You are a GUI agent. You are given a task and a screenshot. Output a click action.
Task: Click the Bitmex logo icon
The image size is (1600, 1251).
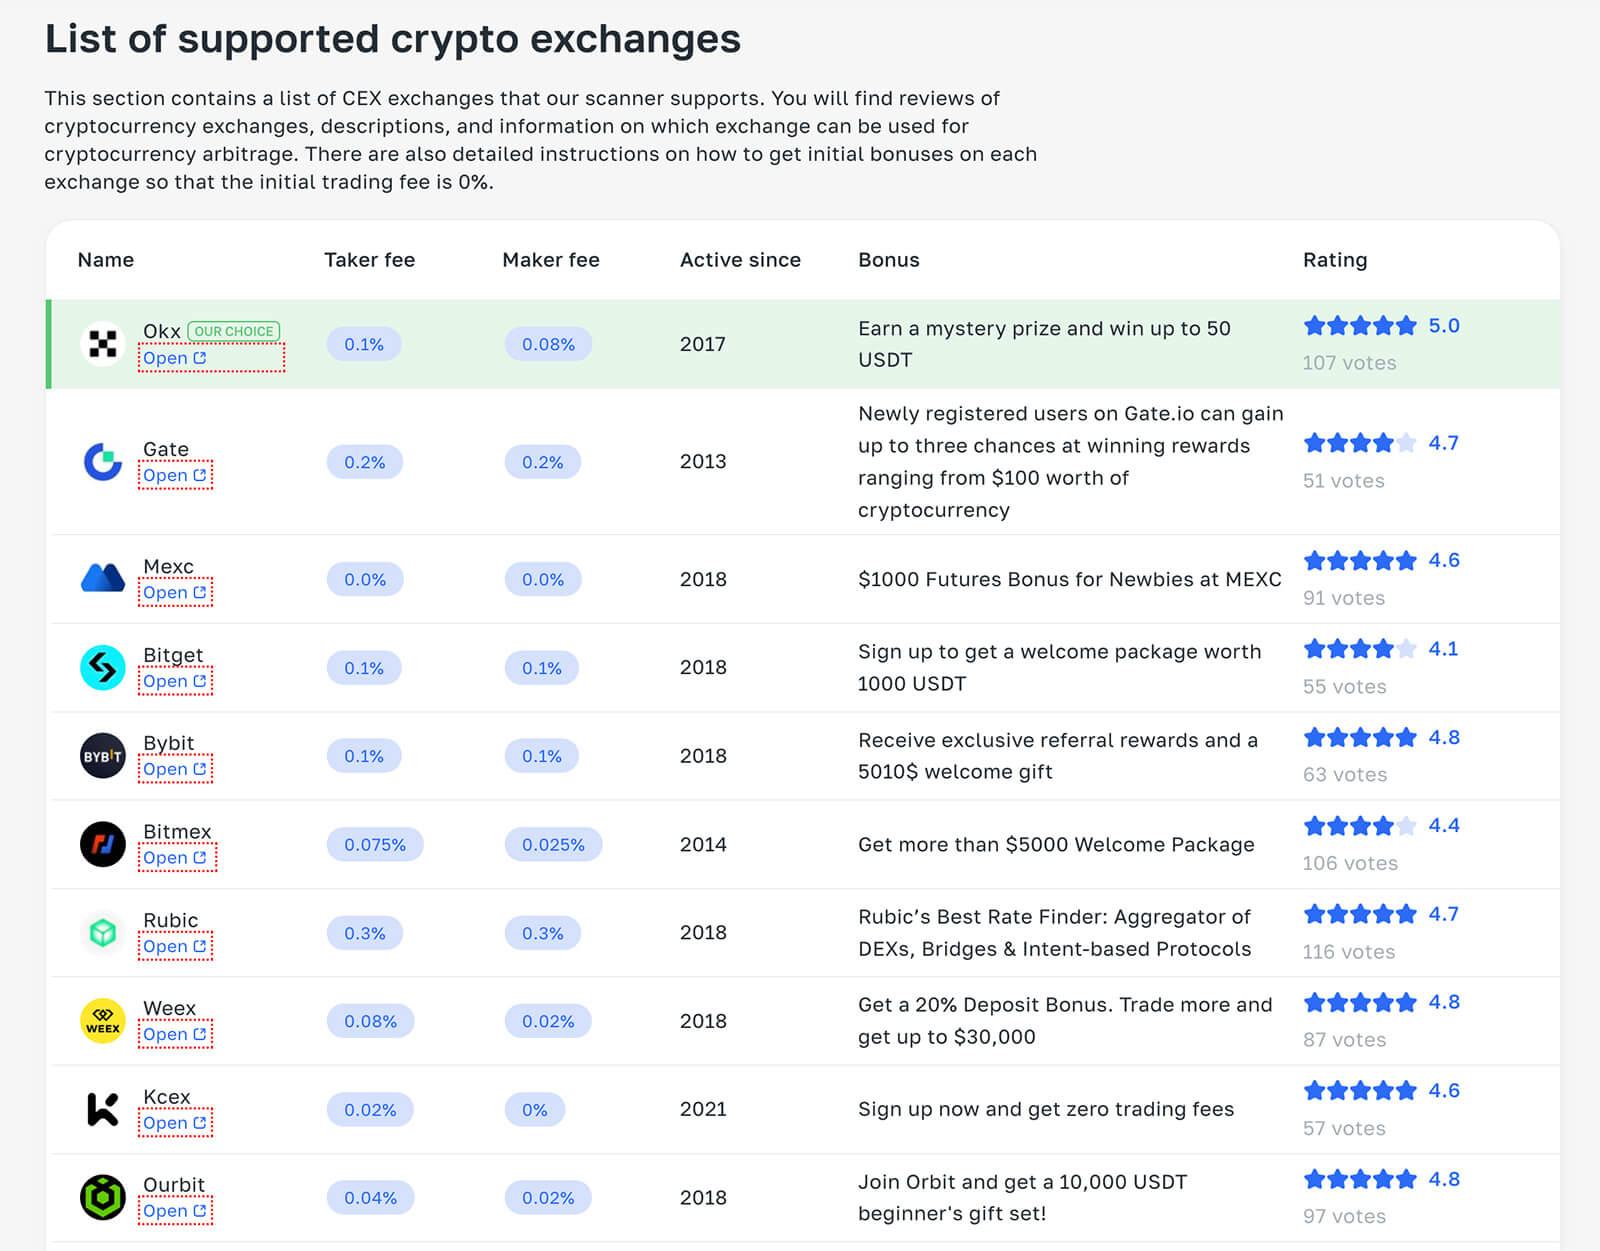pyautogui.click(x=102, y=844)
